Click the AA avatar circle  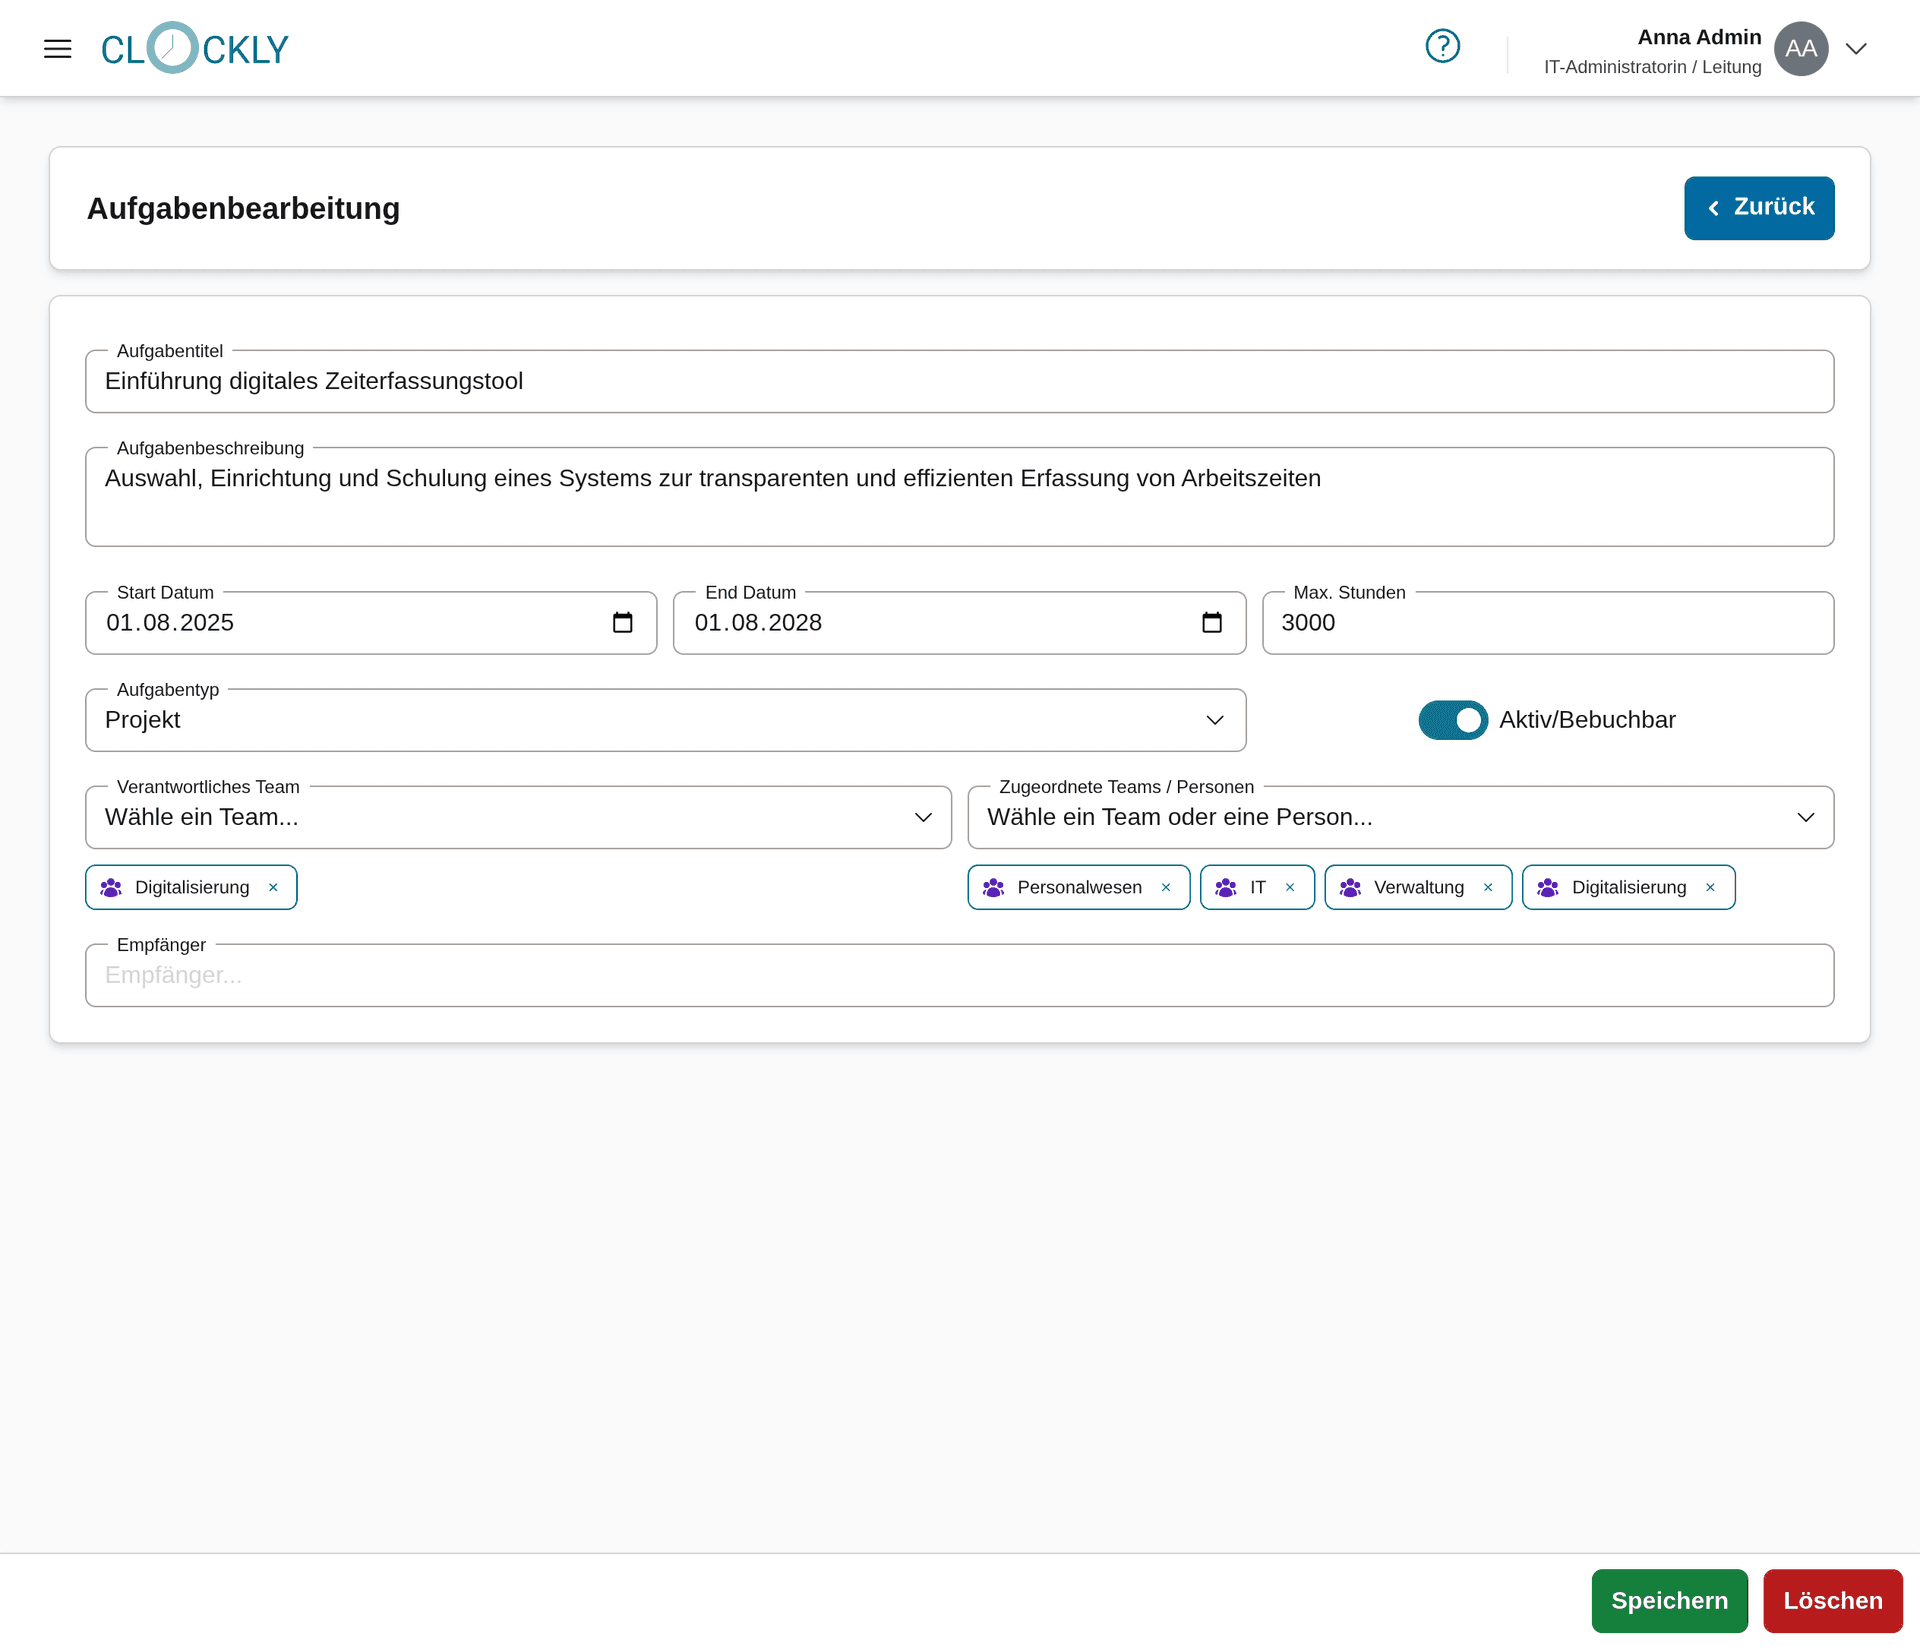click(1801, 48)
